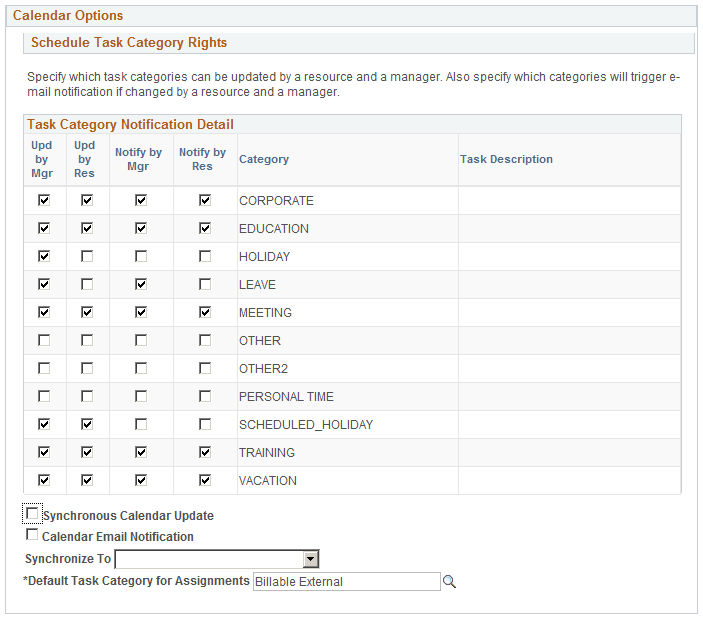703x619 pixels.
Task: Uncheck Notify by Res for EDUCATION
Action: [x=205, y=228]
